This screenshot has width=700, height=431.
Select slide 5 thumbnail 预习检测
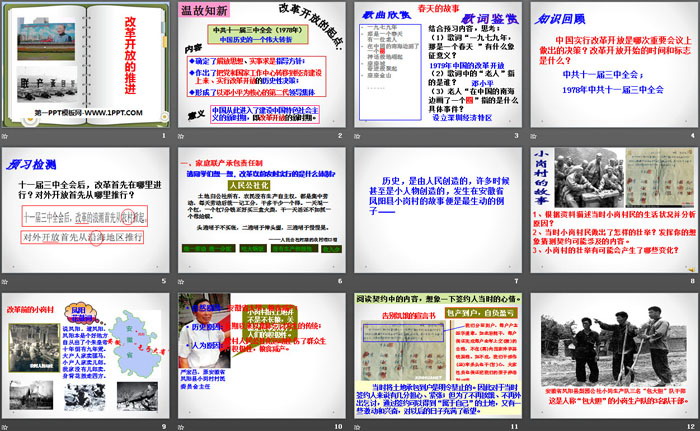coord(86,210)
